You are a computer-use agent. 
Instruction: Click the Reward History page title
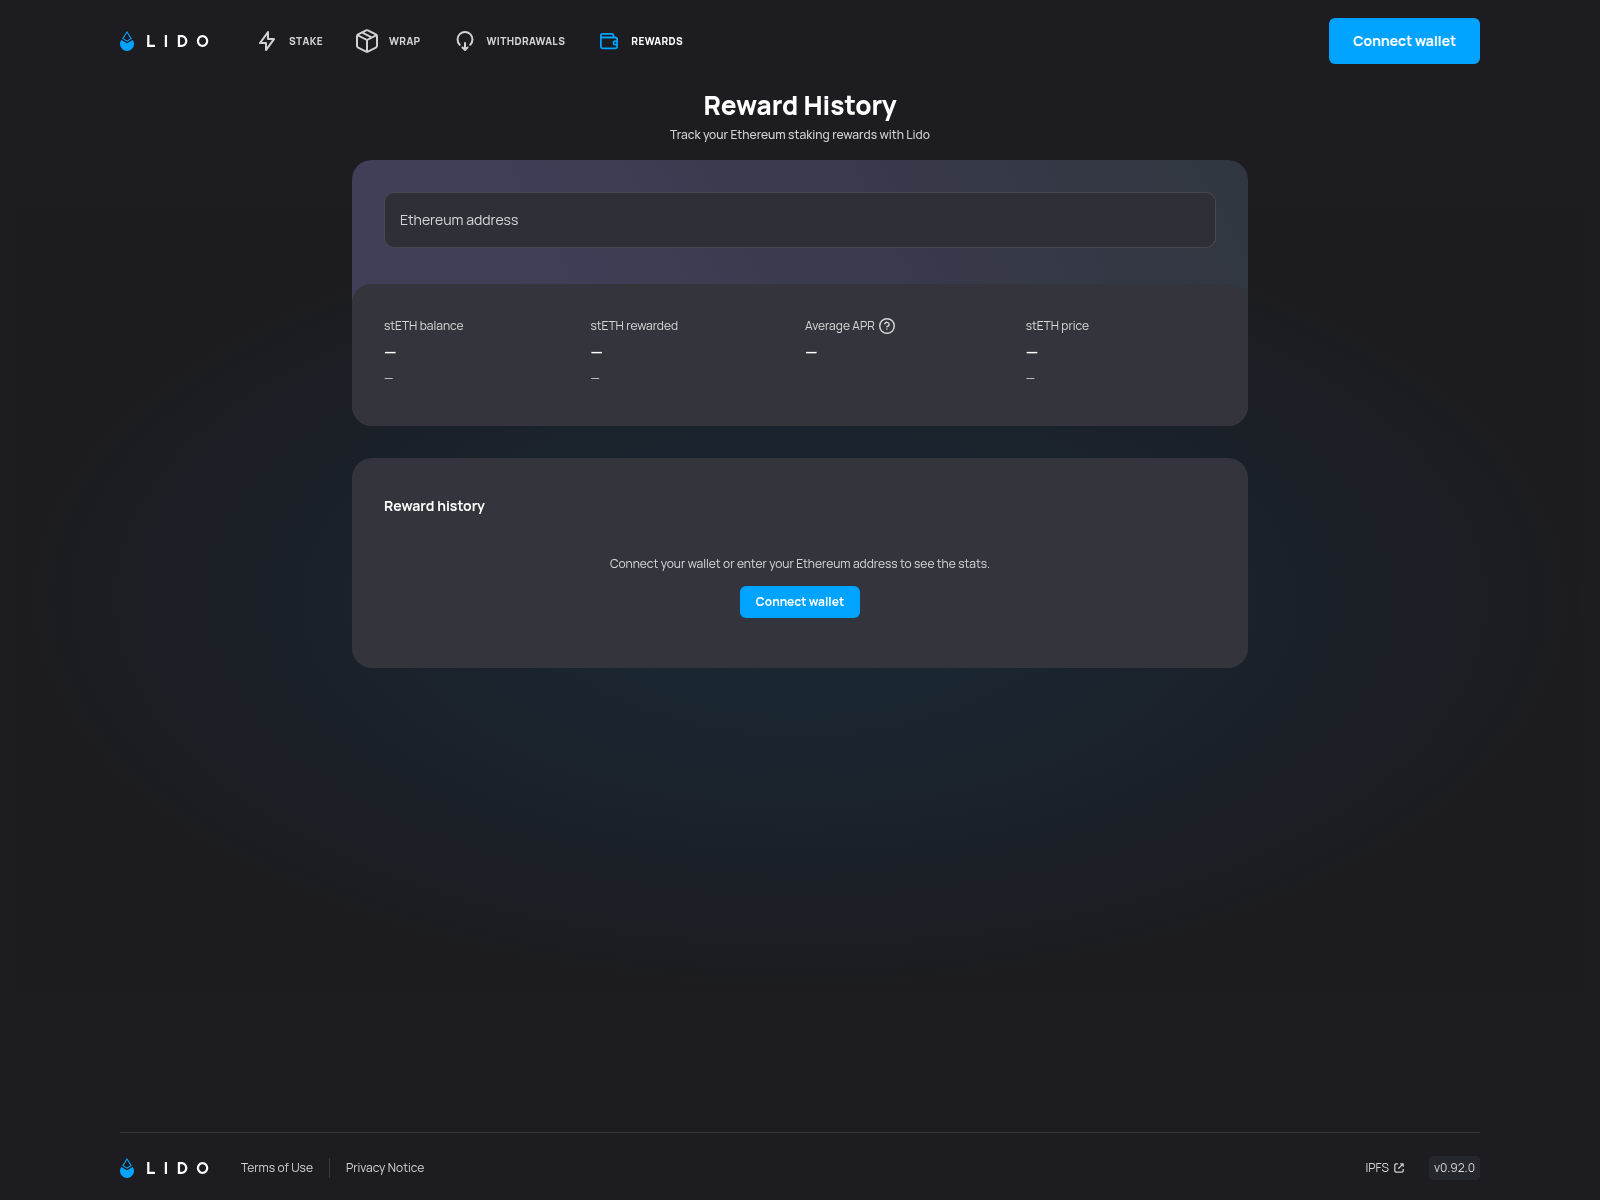(800, 106)
